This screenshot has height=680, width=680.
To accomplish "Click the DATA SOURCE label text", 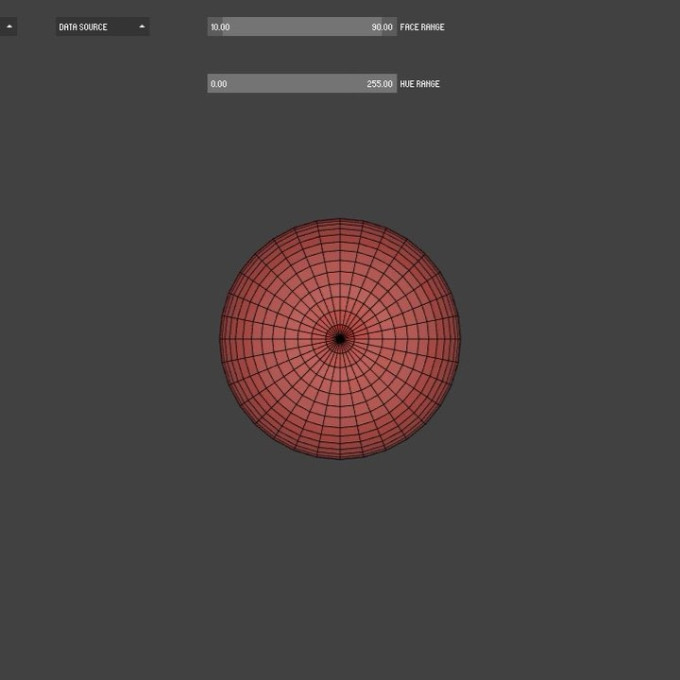I will point(83,27).
